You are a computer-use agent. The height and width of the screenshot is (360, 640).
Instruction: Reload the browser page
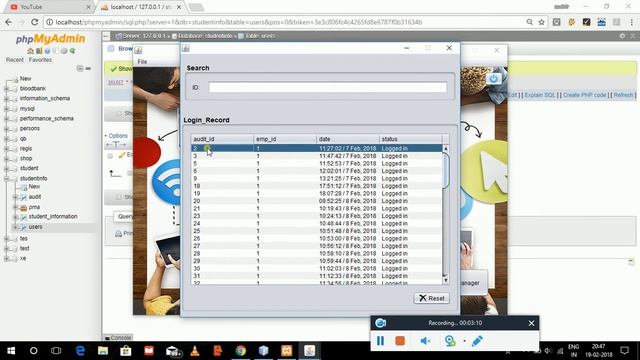(x=35, y=22)
